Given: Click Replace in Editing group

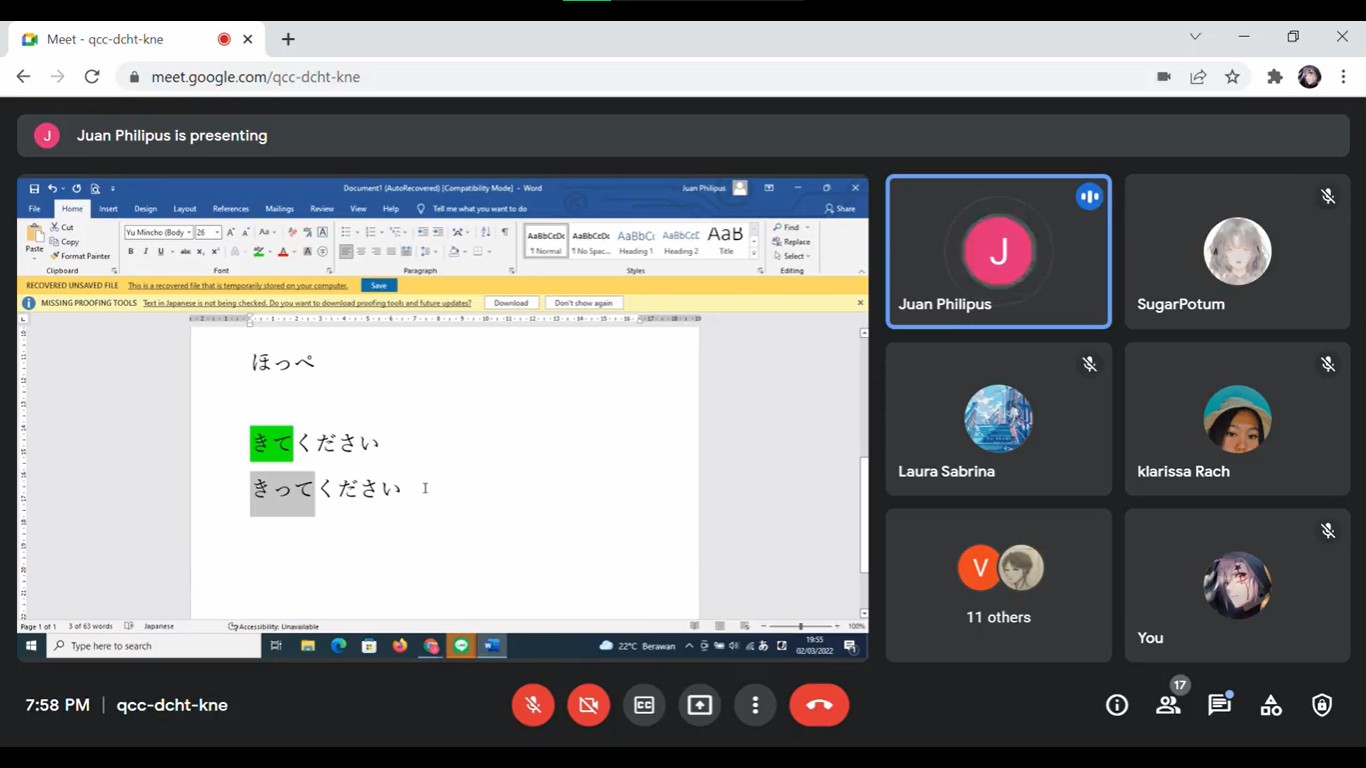Looking at the screenshot, I should (791, 241).
